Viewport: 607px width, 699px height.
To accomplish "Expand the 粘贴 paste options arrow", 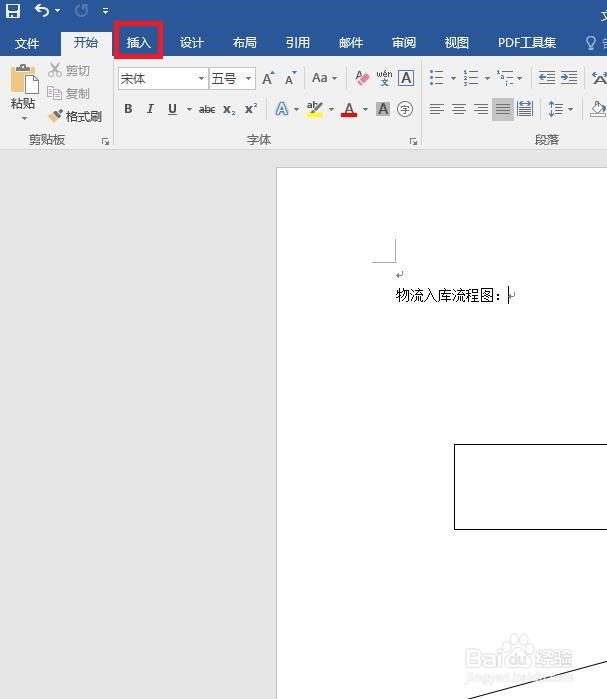I will [24, 119].
